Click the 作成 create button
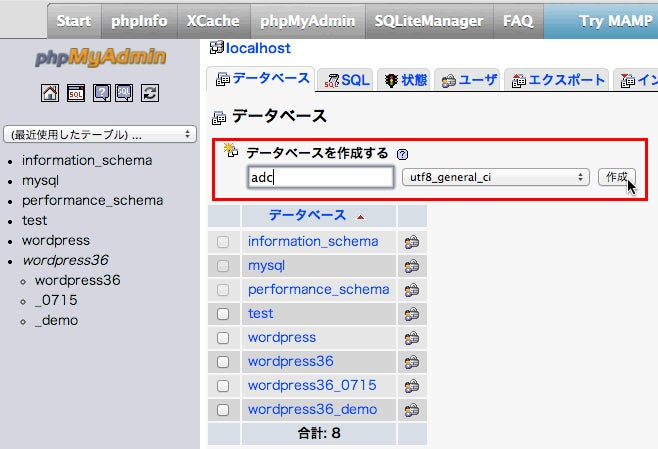The height and width of the screenshot is (449, 658). [616, 177]
